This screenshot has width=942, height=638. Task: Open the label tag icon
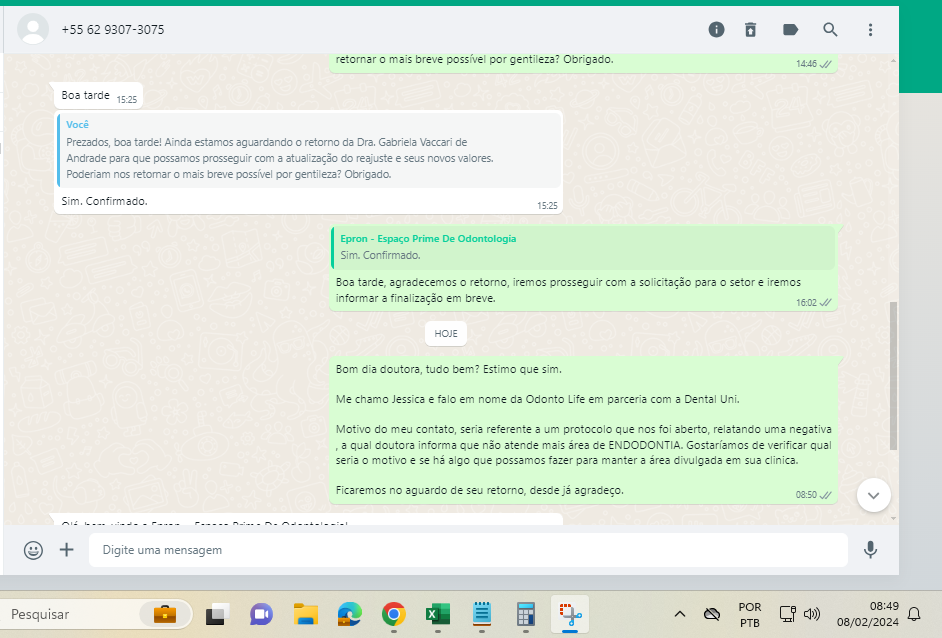791,29
